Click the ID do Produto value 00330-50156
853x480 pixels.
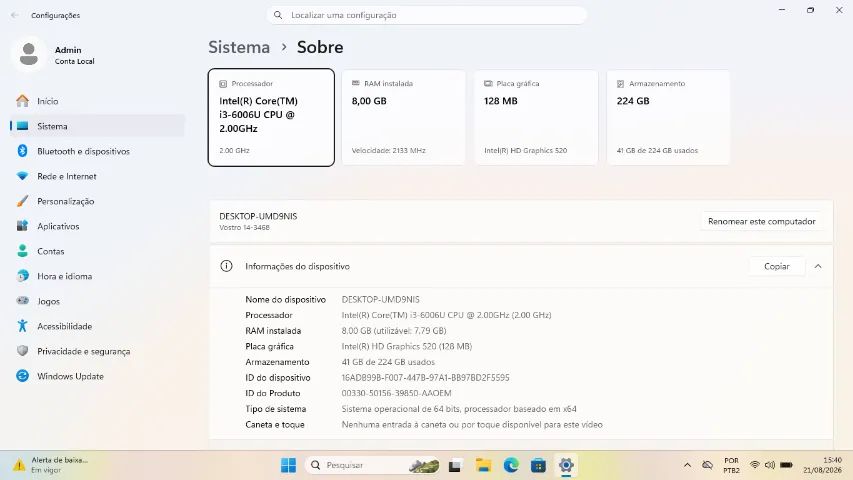click(397, 393)
